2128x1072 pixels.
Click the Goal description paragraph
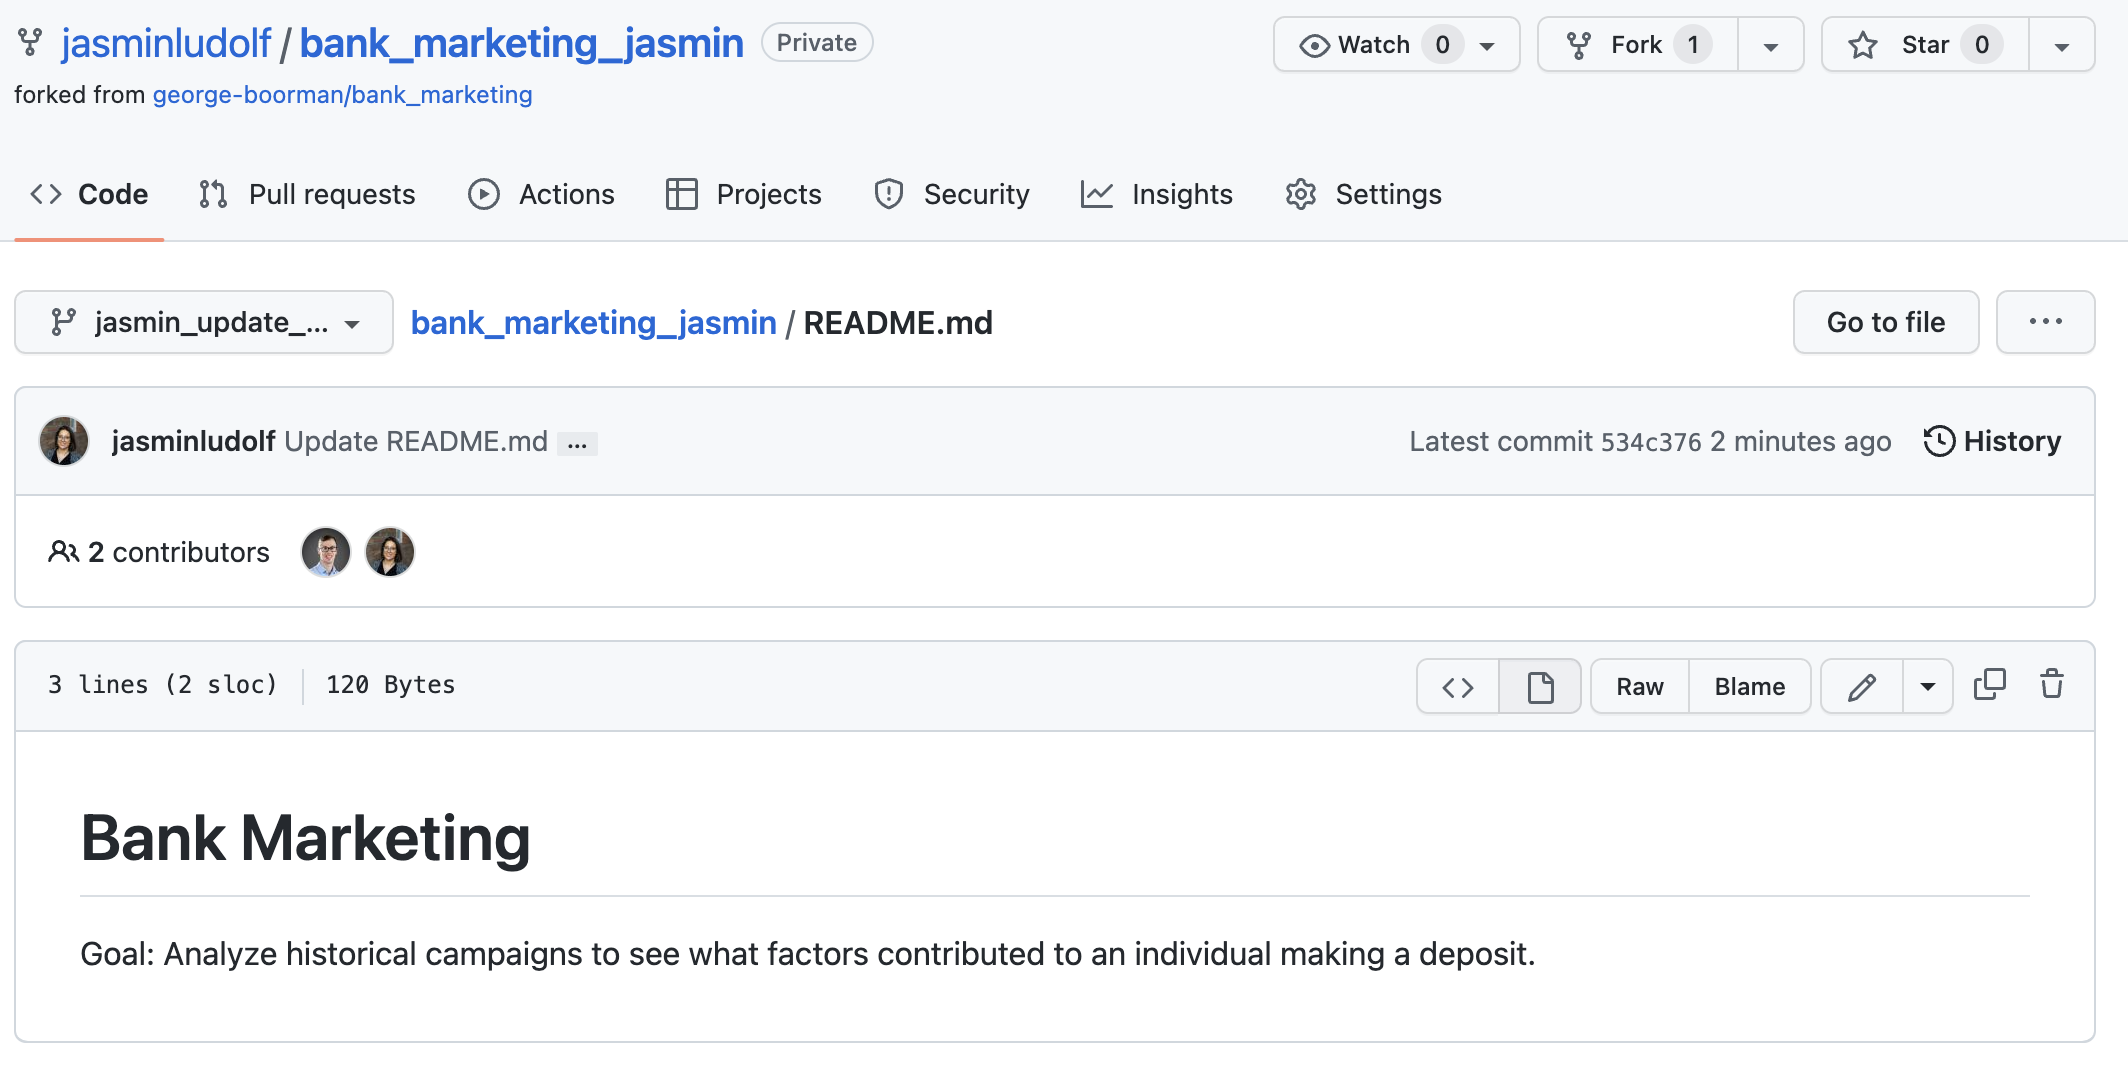807,954
